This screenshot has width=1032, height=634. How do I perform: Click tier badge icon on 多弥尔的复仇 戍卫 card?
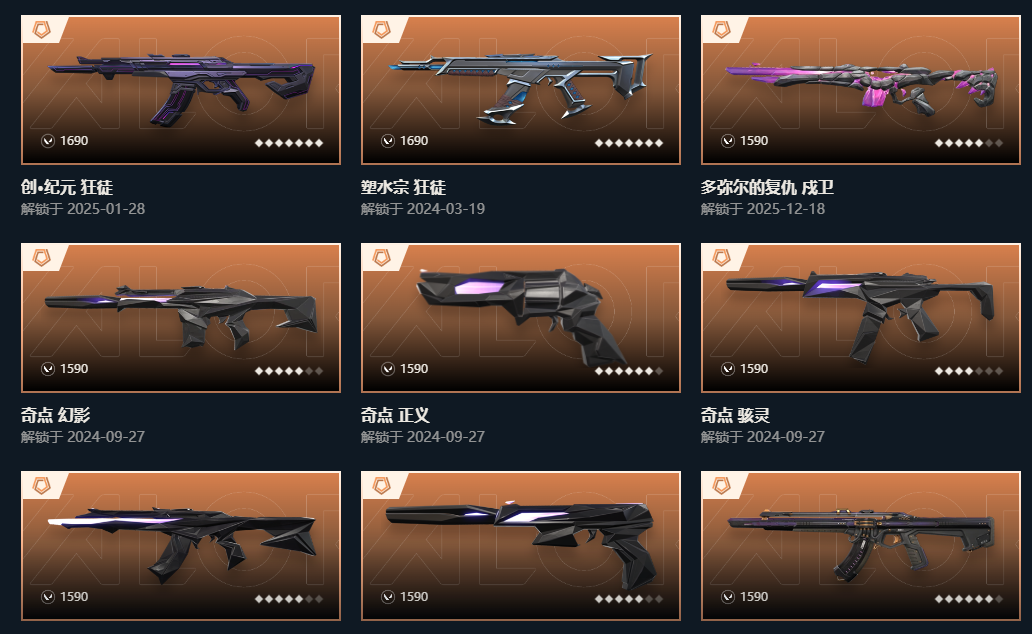click(722, 30)
